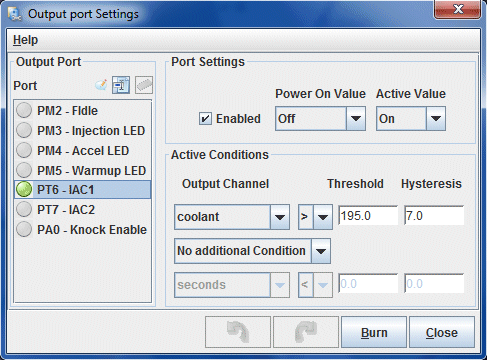Screen dimensions: 487x360
Task: Open the No additional Condition dropdown
Action: click(252, 251)
